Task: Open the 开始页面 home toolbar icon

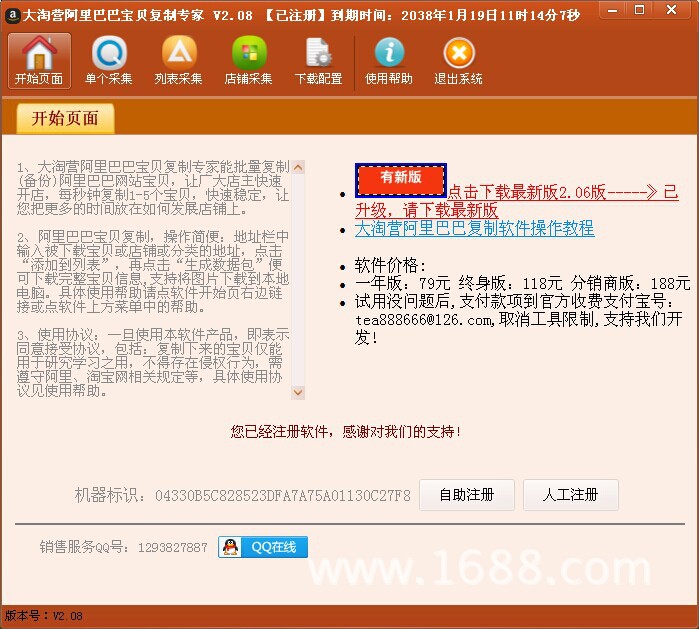Action: pos(39,61)
